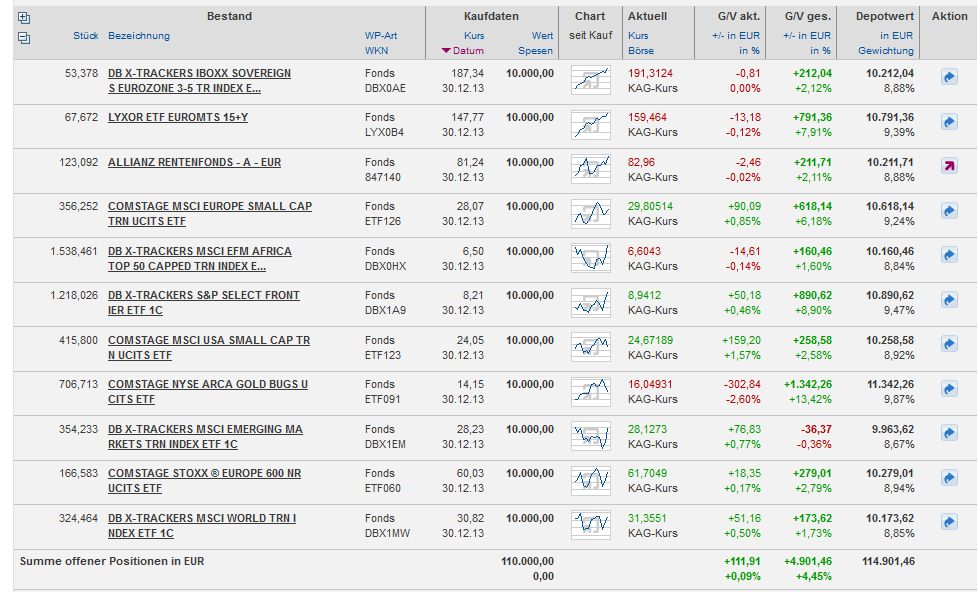Click action arrow for S&P Select Frontier row
This screenshot has height=592, width=977.
[949, 301]
